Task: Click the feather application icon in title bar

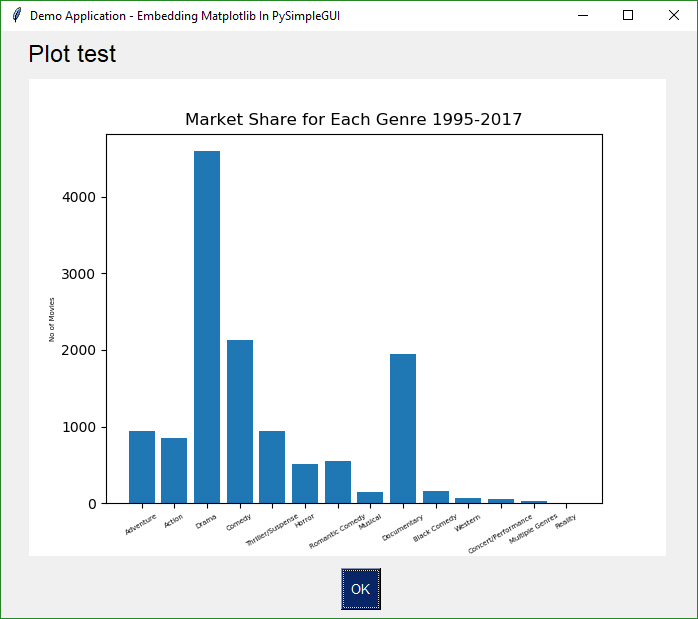Action: tap(17, 16)
